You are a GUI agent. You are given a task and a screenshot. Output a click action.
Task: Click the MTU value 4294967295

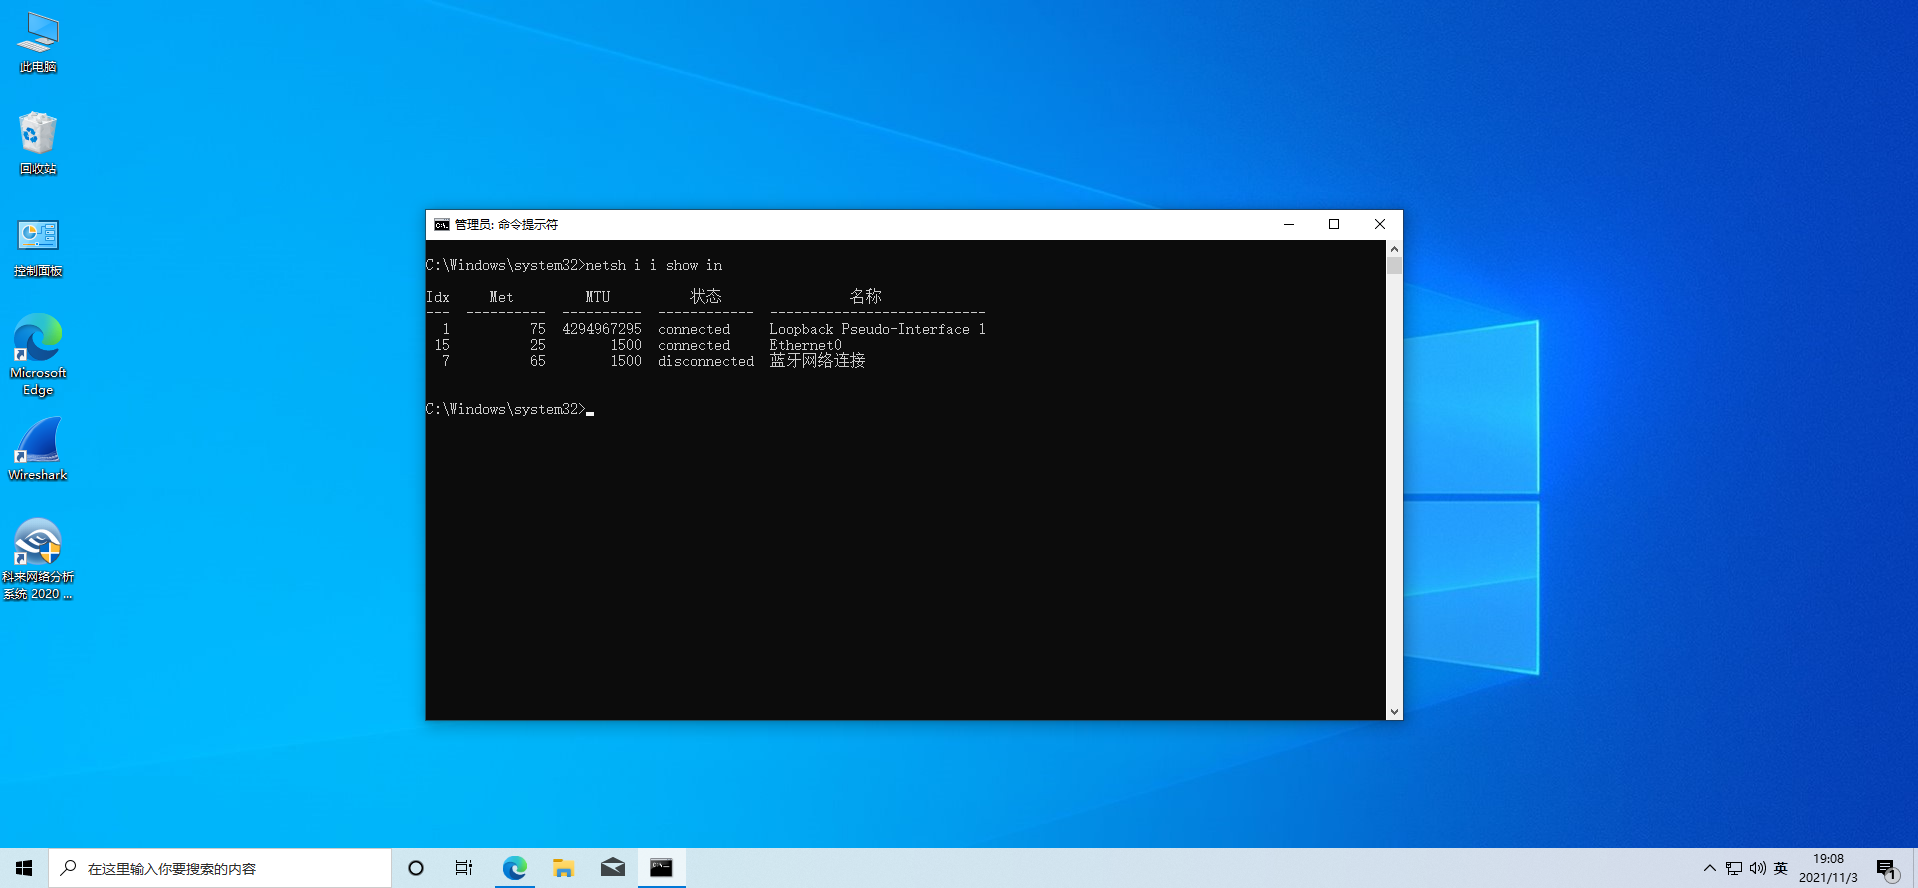(x=602, y=329)
